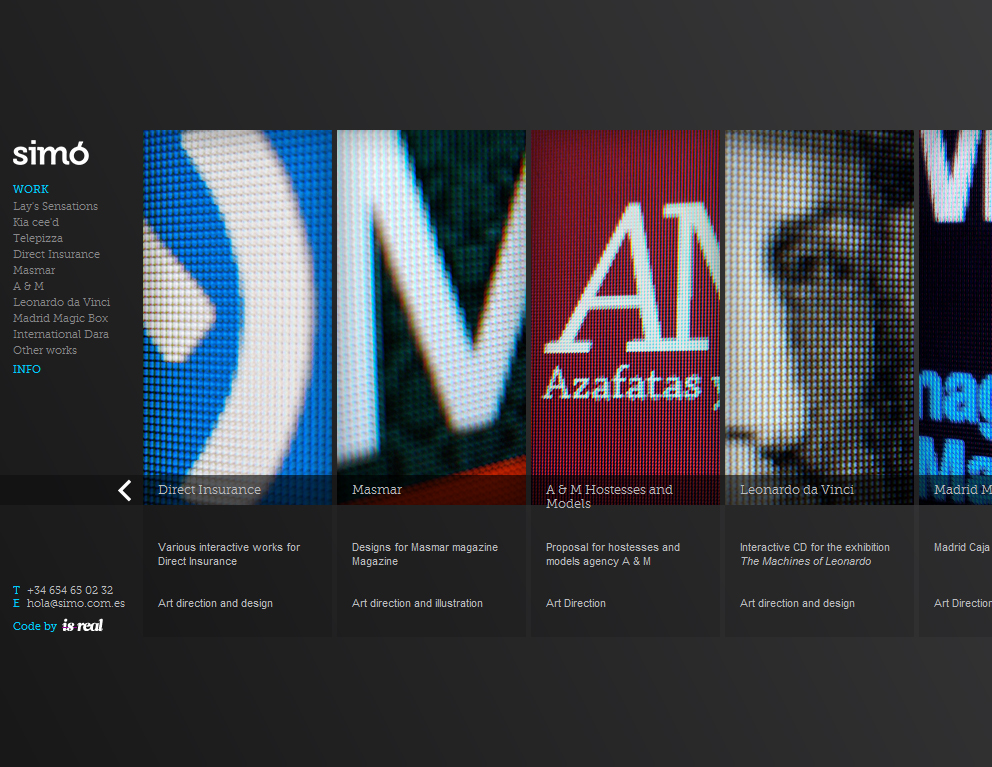Click the 'Code by' credit text

35,626
